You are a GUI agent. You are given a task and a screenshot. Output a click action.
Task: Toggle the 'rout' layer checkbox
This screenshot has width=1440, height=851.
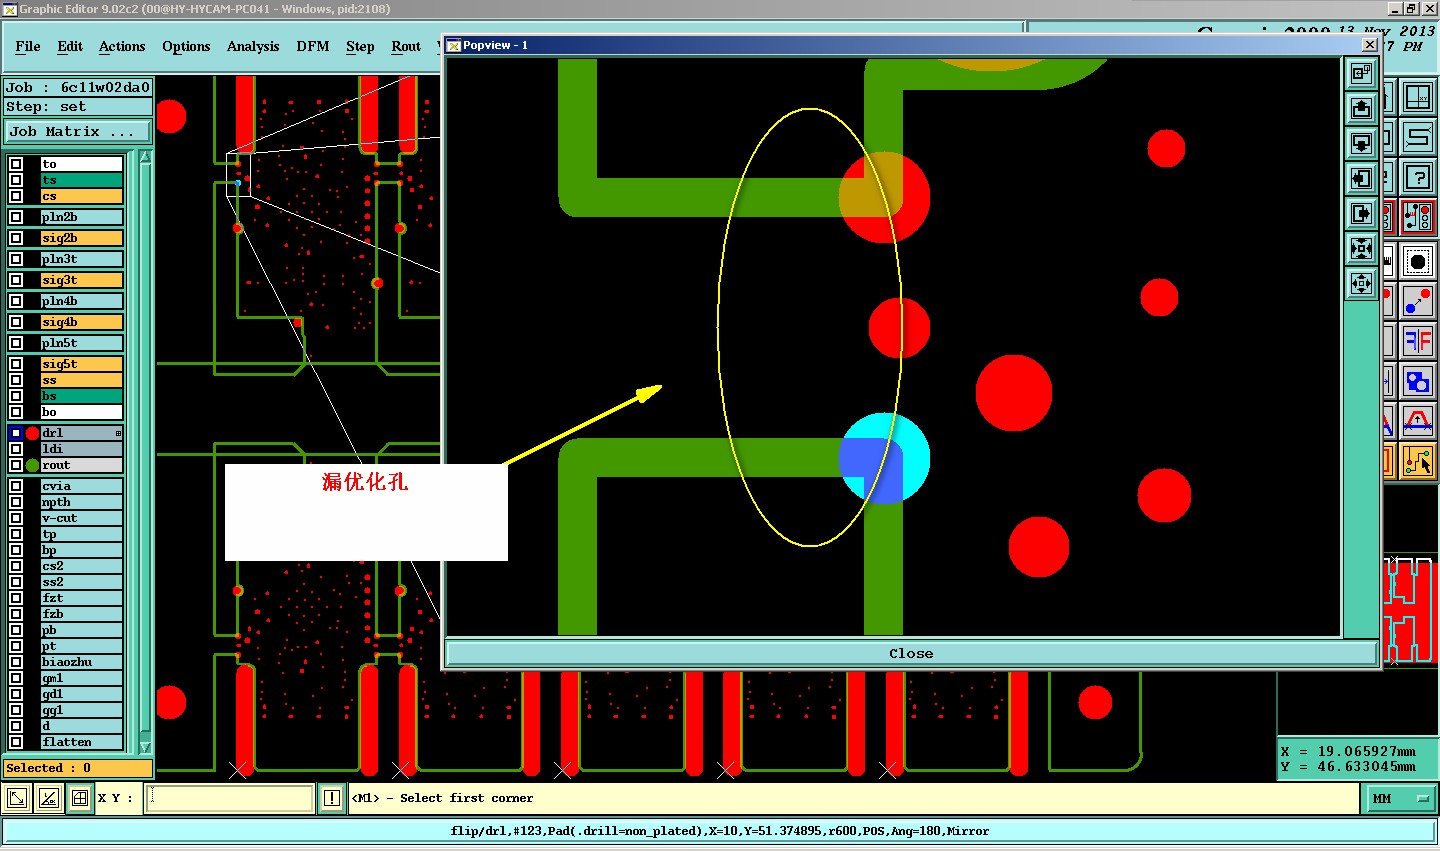point(16,465)
